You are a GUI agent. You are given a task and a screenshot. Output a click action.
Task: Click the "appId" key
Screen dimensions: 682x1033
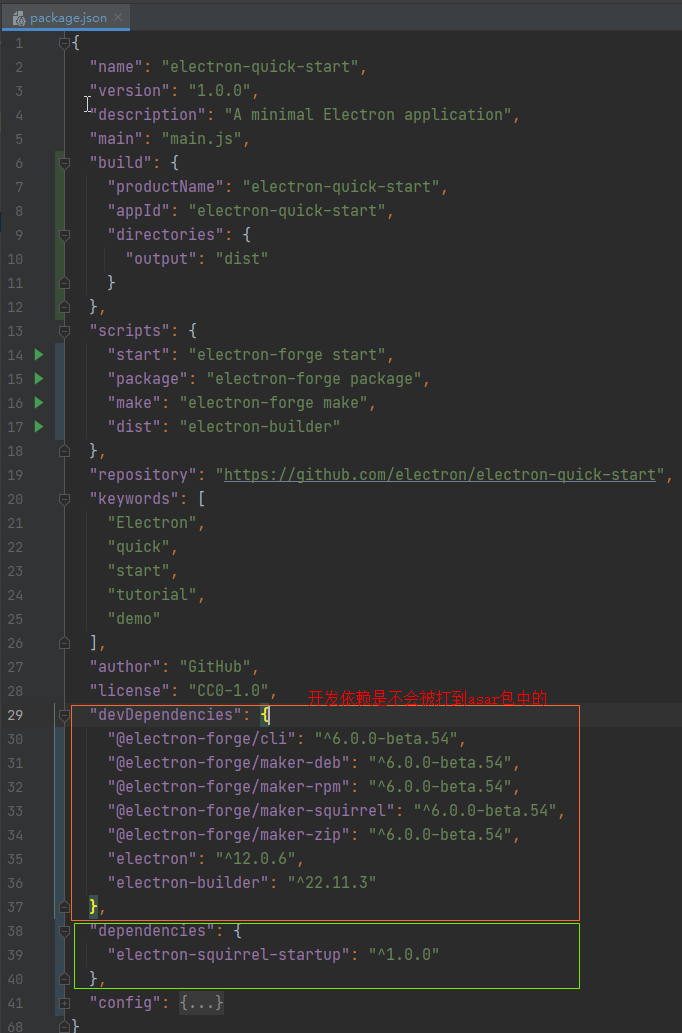coord(138,211)
